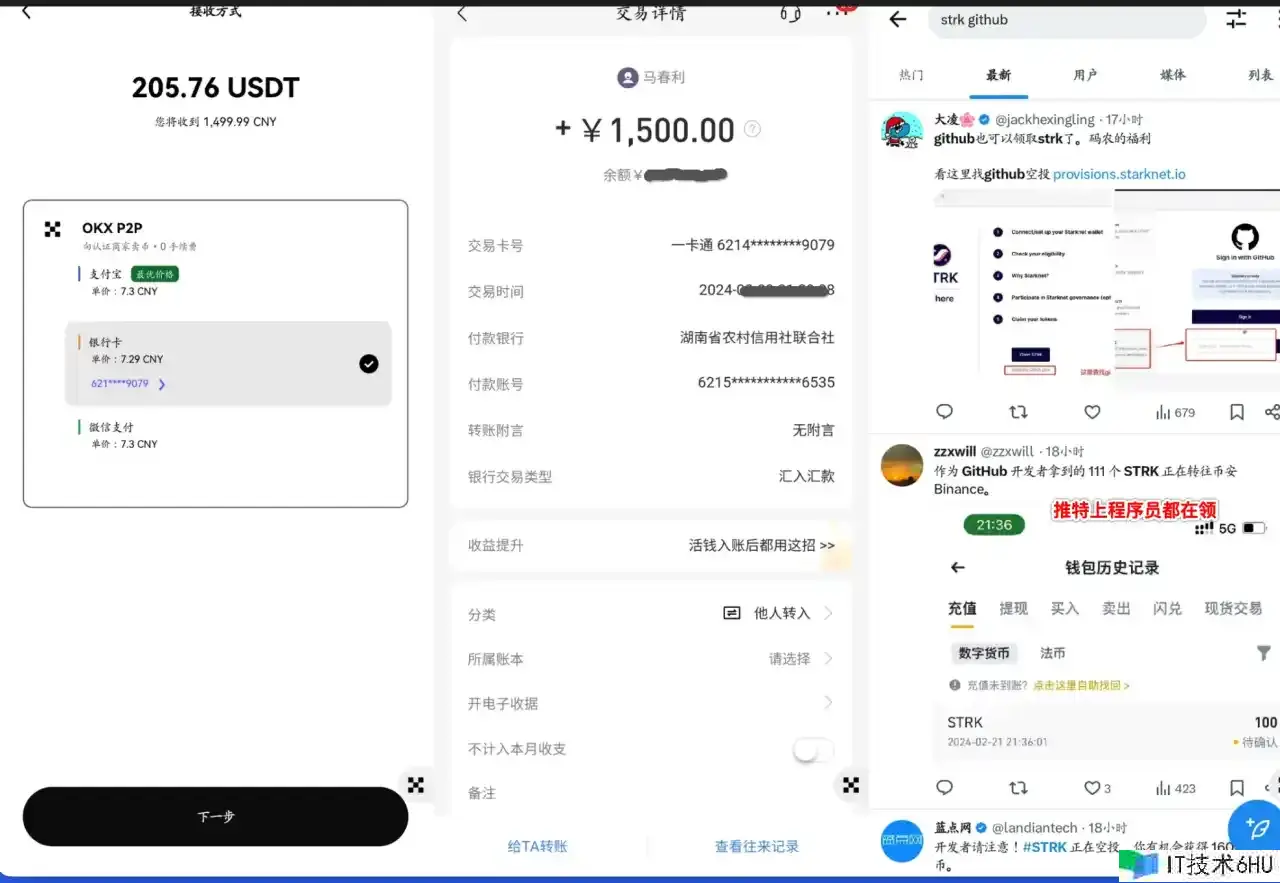
Task: Open provisions.starknet.io link
Action: tap(1119, 174)
